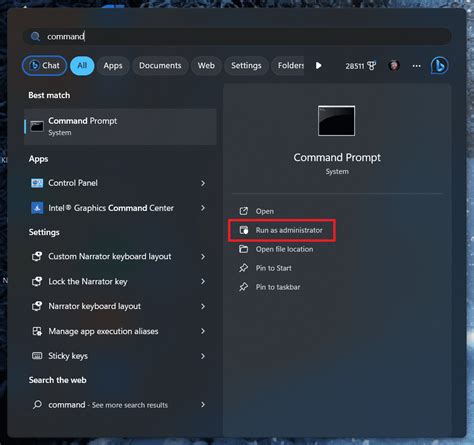The height and width of the screenshot is (445, 474).
Task: Choose Pin to Start
Action: [x=273, y=268]
